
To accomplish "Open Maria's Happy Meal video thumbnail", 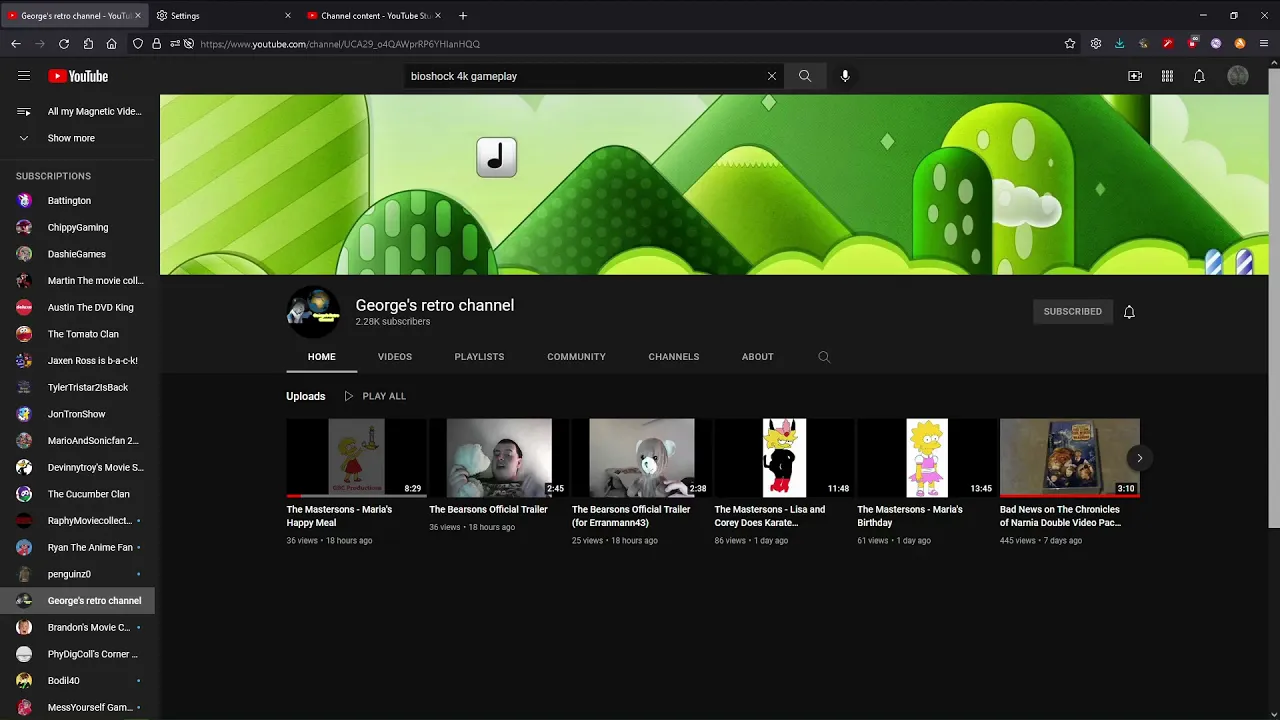I will pyautogui.click(x=356, y=458).
